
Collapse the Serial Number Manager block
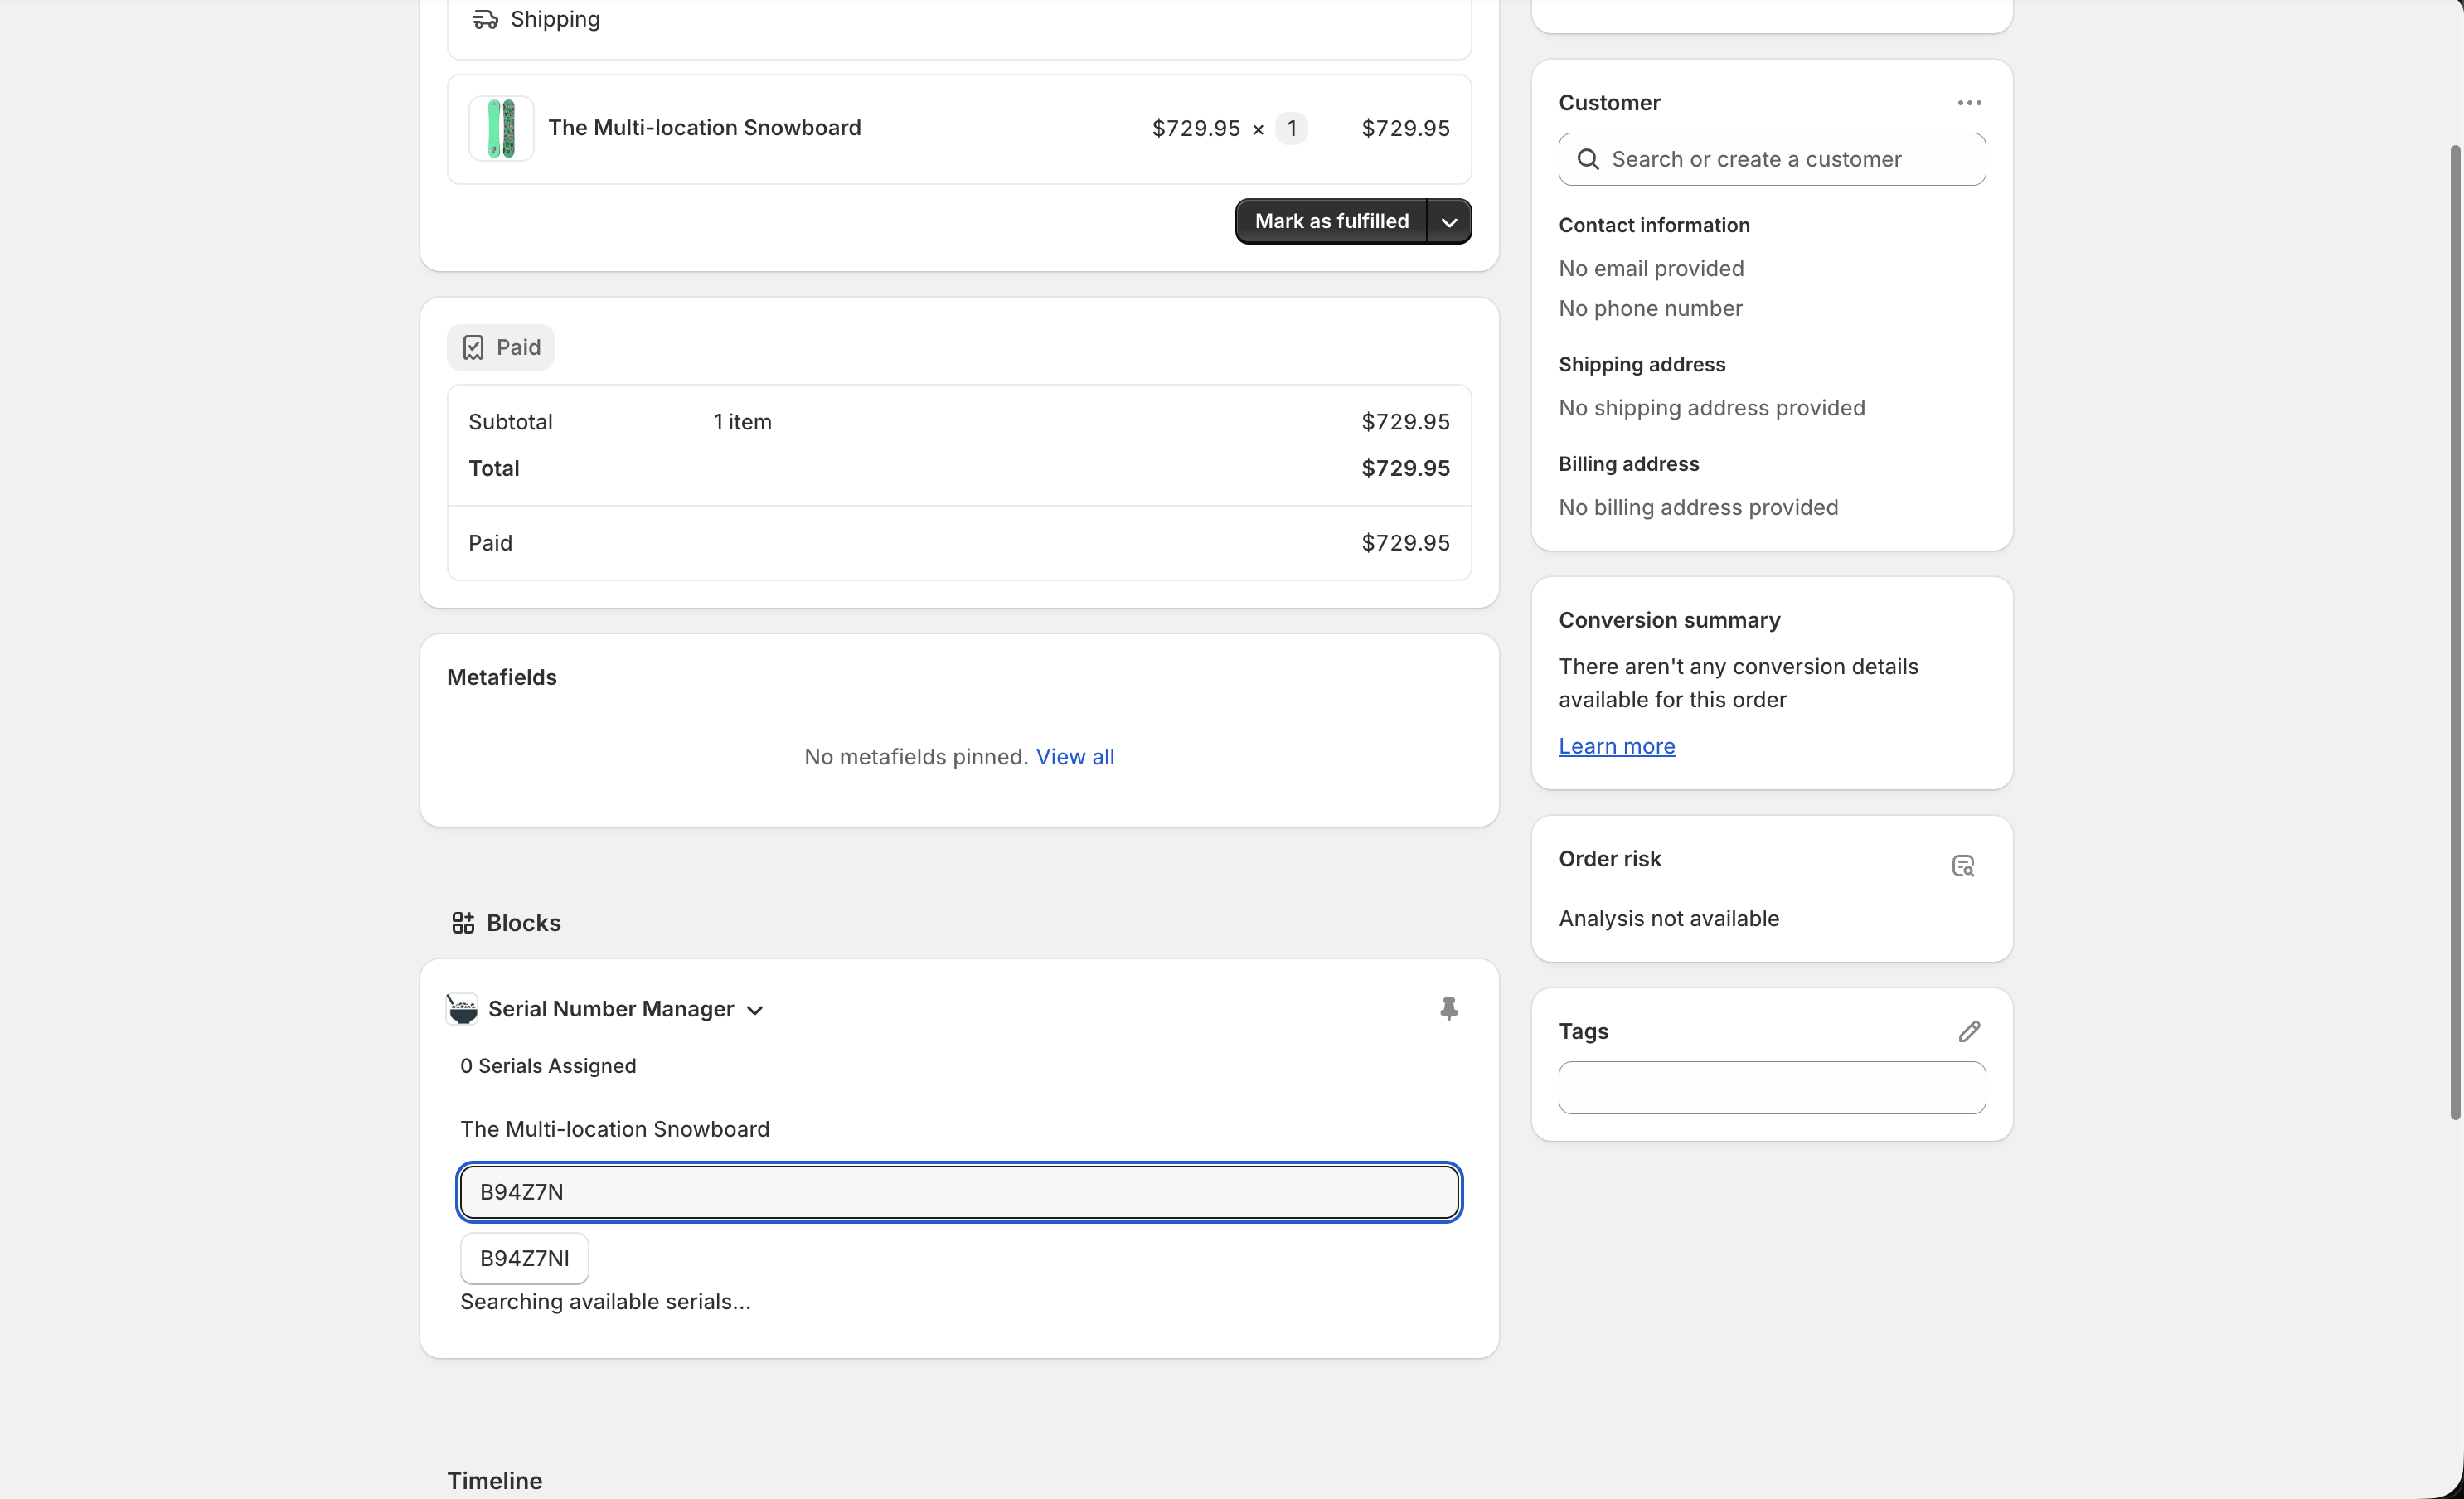(754, 1010)
